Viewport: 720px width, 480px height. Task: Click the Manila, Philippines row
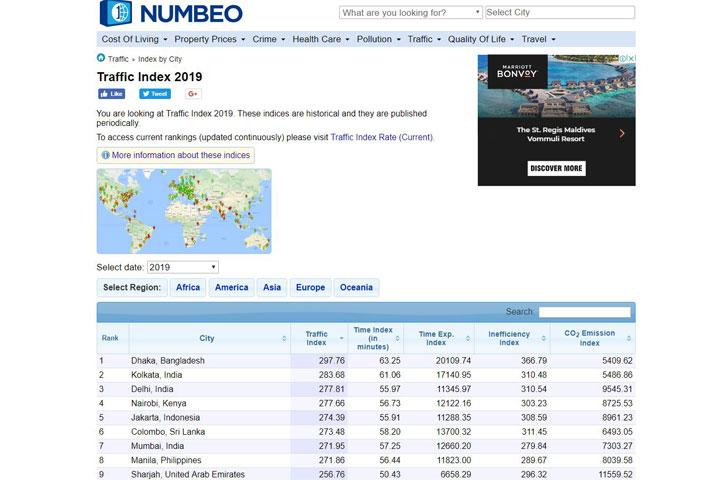tap(366, 460)
